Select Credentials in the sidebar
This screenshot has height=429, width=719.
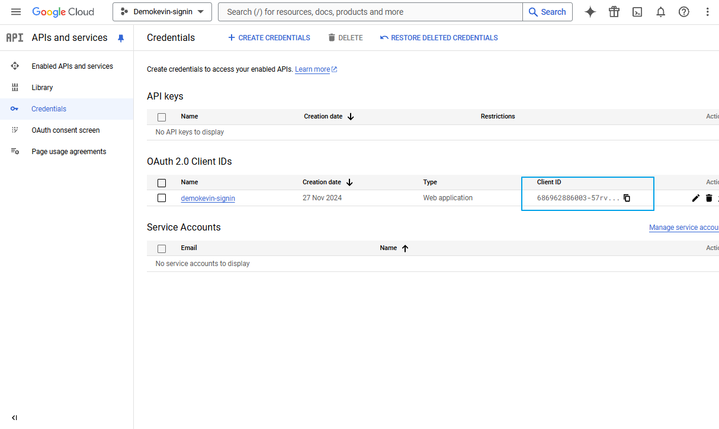[49, 109]
